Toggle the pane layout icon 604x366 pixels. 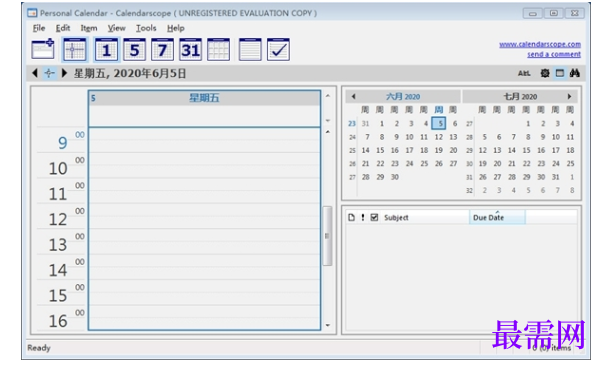pos(560,73)
